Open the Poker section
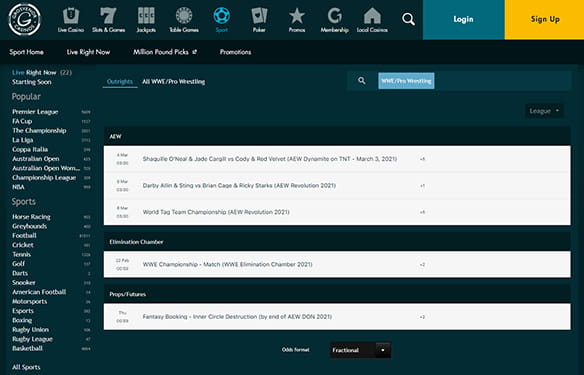This screenshot has height=375, width=584. click(259, 20)
